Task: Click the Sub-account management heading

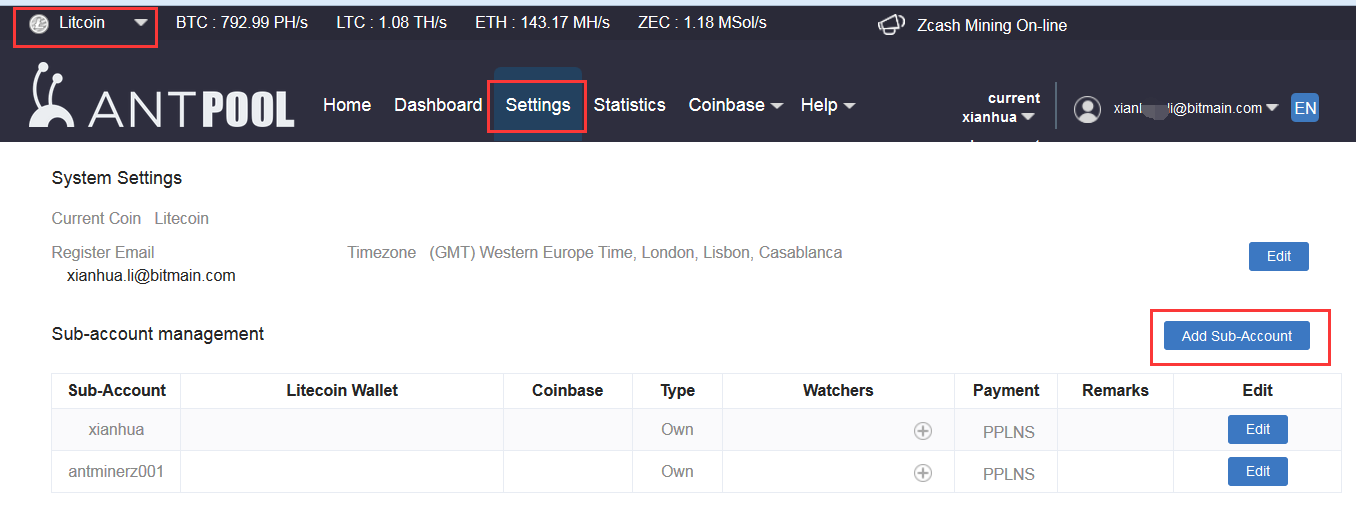Action: tap(158, 334)
